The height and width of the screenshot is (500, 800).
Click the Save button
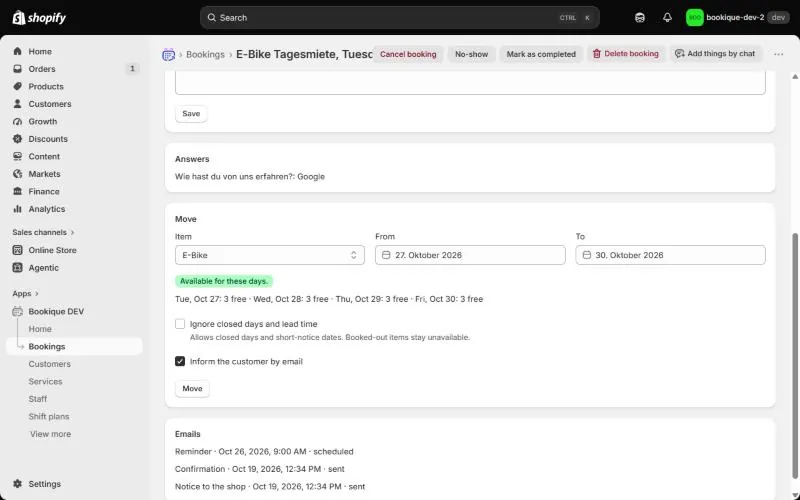pyautogui.click(x=191, y=114)
